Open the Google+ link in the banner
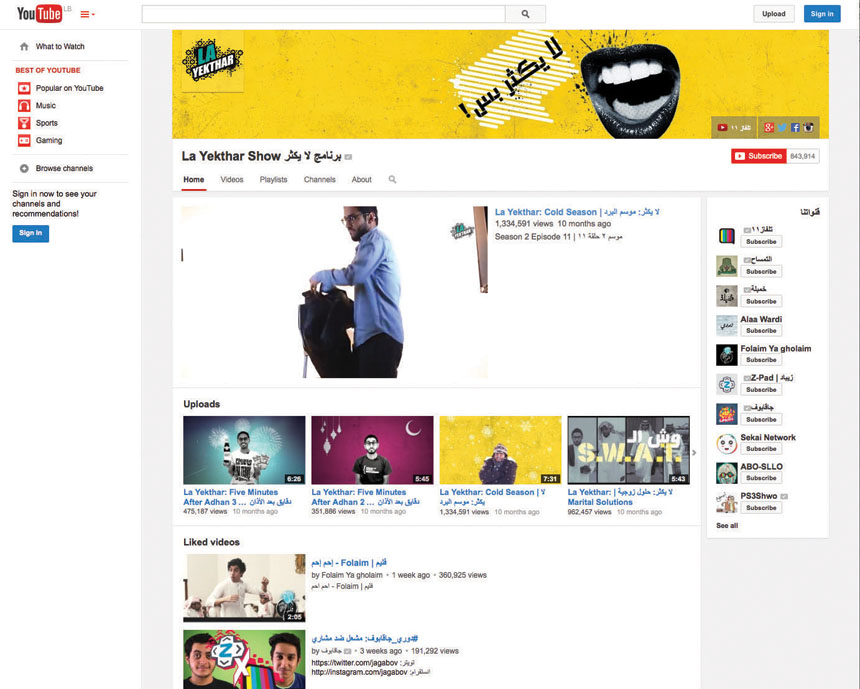This screenshot has width=860, height=689. point(769,127)
